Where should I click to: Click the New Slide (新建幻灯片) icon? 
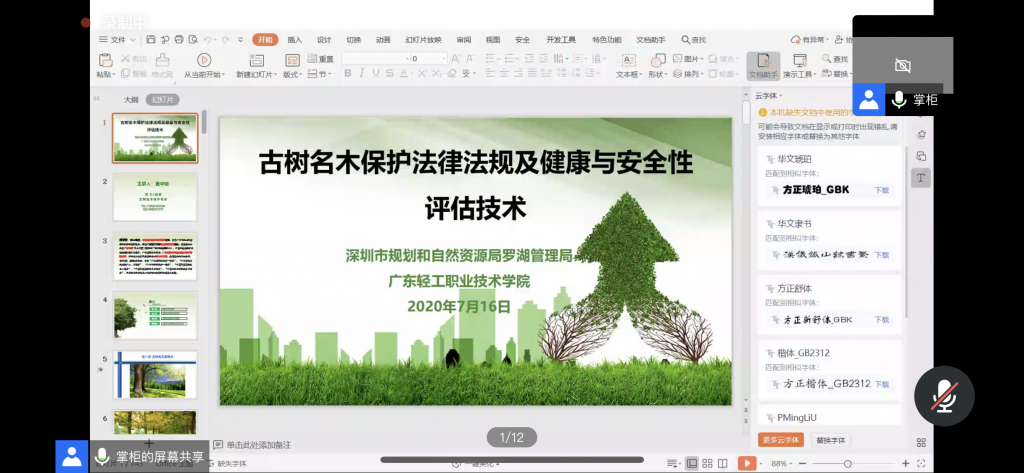pos(257,61)
